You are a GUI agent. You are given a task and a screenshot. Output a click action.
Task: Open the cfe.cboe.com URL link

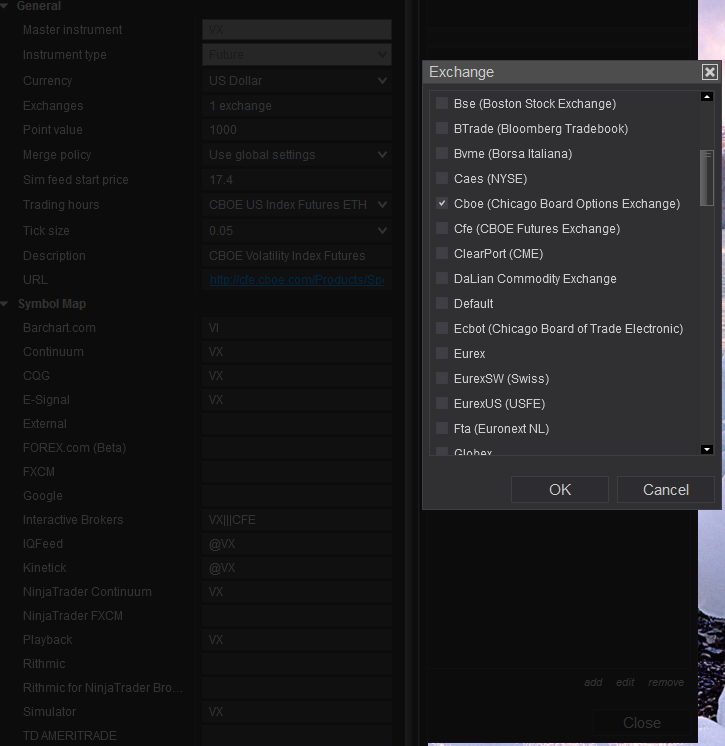point(297,280)
